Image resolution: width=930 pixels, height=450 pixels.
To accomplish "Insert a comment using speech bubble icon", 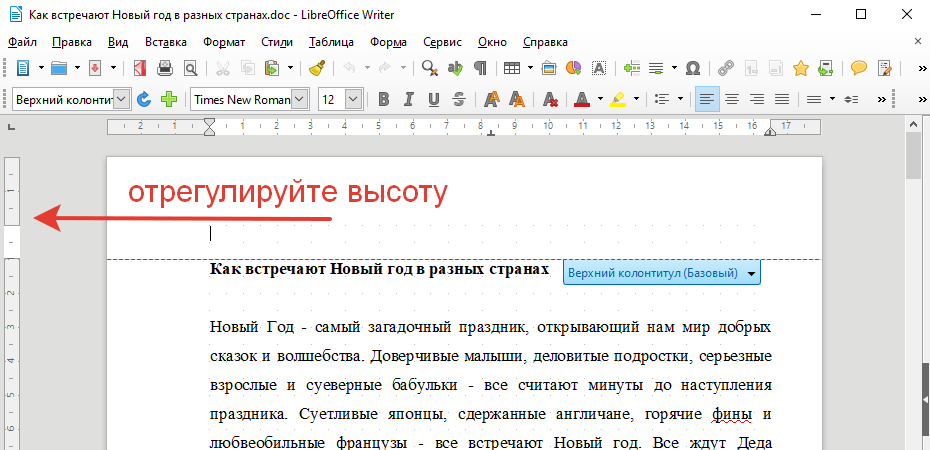I will pyautogui.click(x=858, y=68).
